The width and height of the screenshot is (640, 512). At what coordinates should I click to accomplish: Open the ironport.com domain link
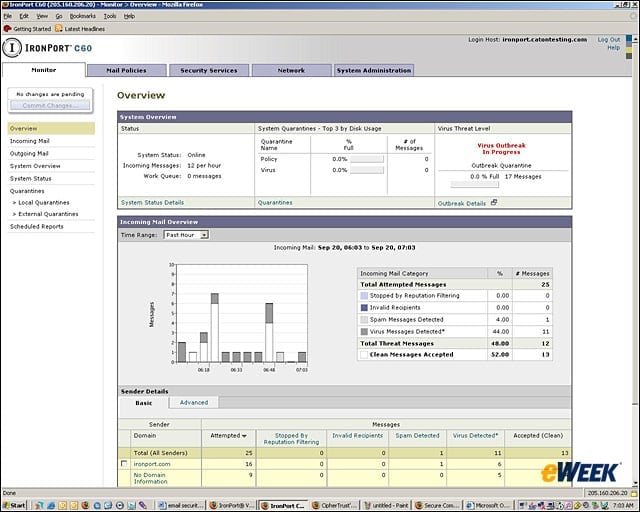coord(152,464)
